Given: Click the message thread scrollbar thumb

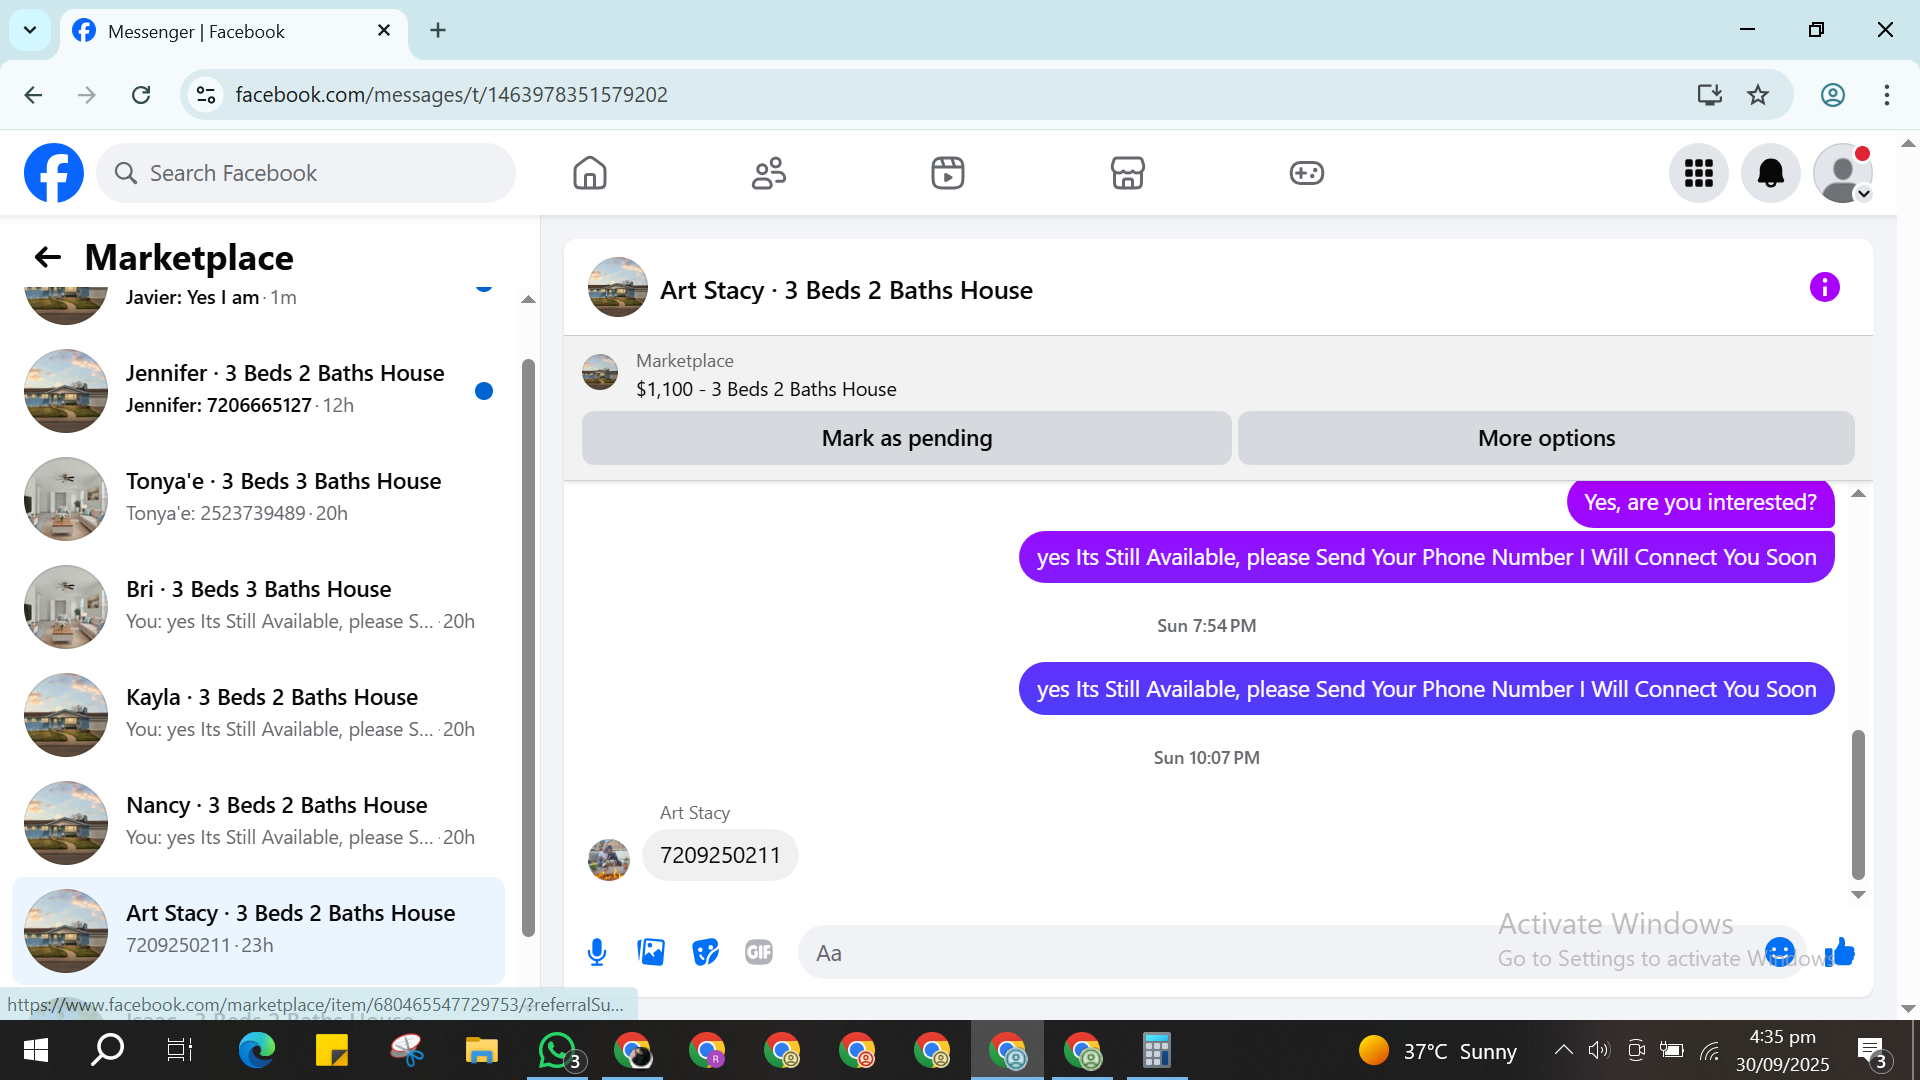Looking at the screenshot, I should [x=1858, y=804].
